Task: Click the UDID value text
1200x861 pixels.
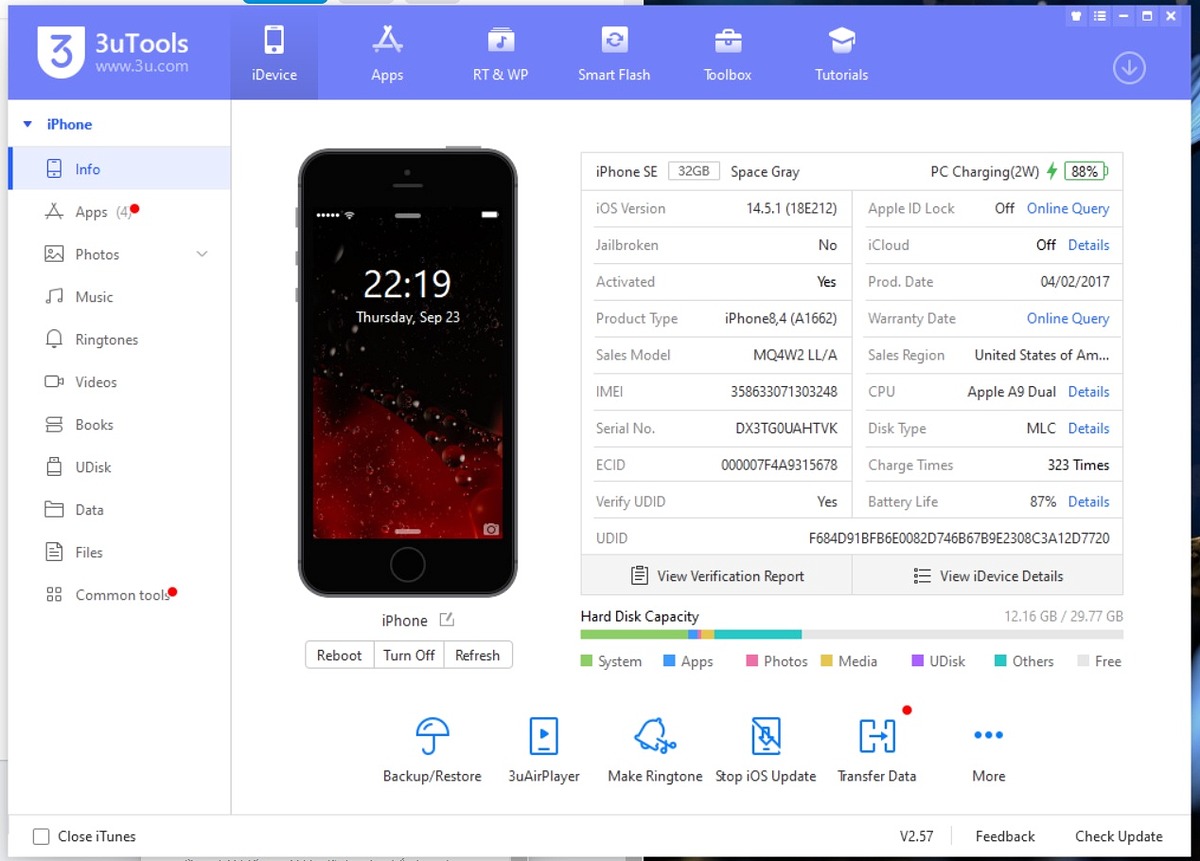Action: click(959, 538)
